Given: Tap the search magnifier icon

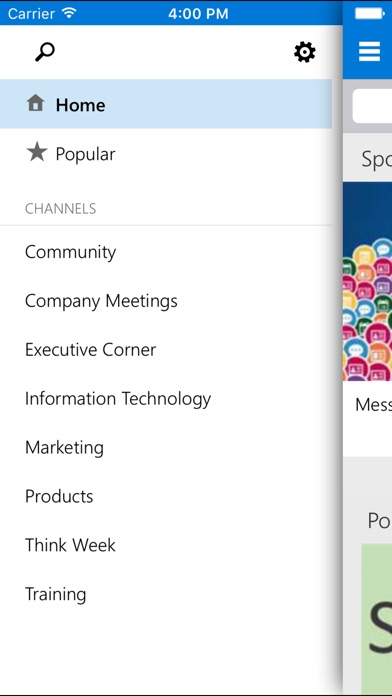Looking at the screenshot, I should click(x=45, y=52).
